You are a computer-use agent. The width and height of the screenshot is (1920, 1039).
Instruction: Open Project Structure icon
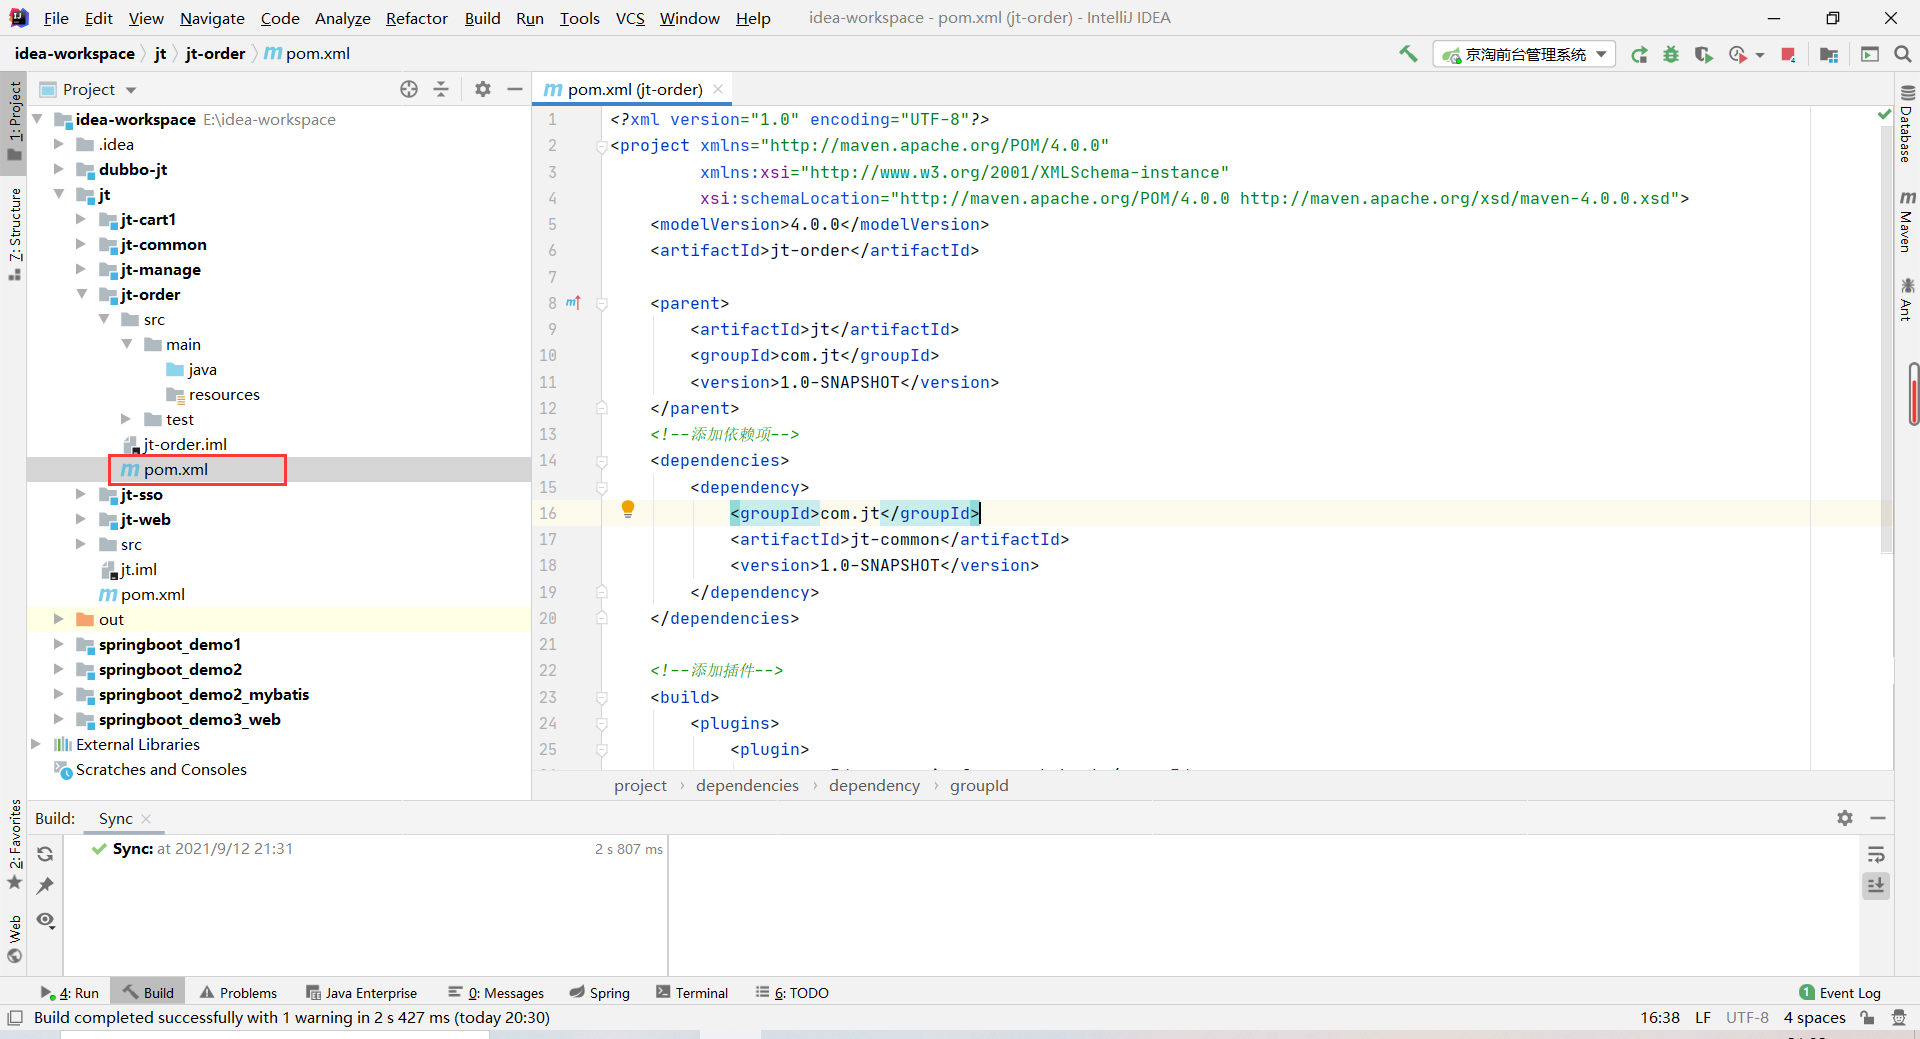[1829, 54]
